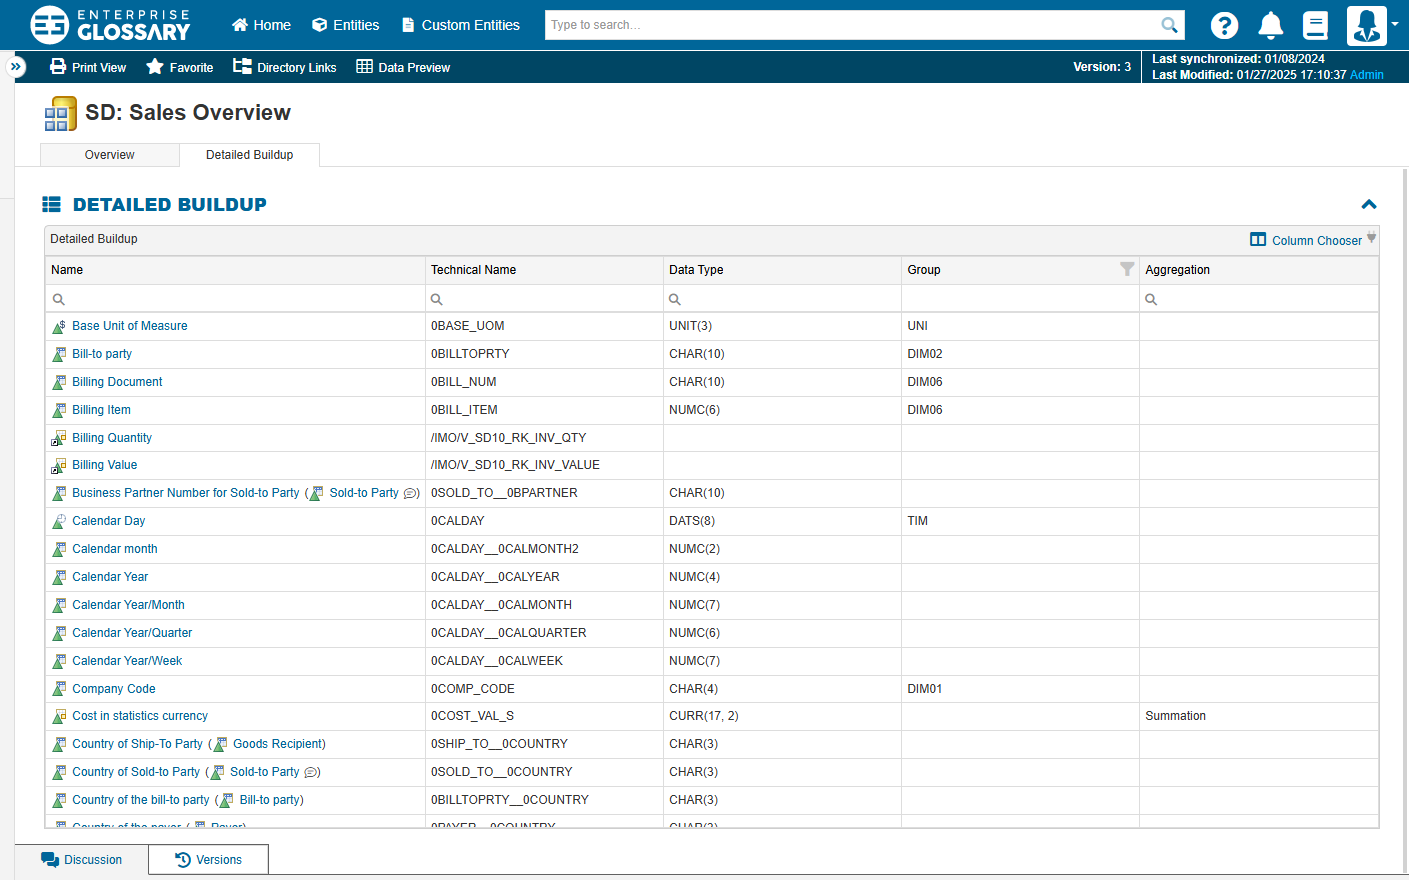Screen dimensions: 1409x880
Task: Expand the left sidebar with double-arrow
Action: 16,67
